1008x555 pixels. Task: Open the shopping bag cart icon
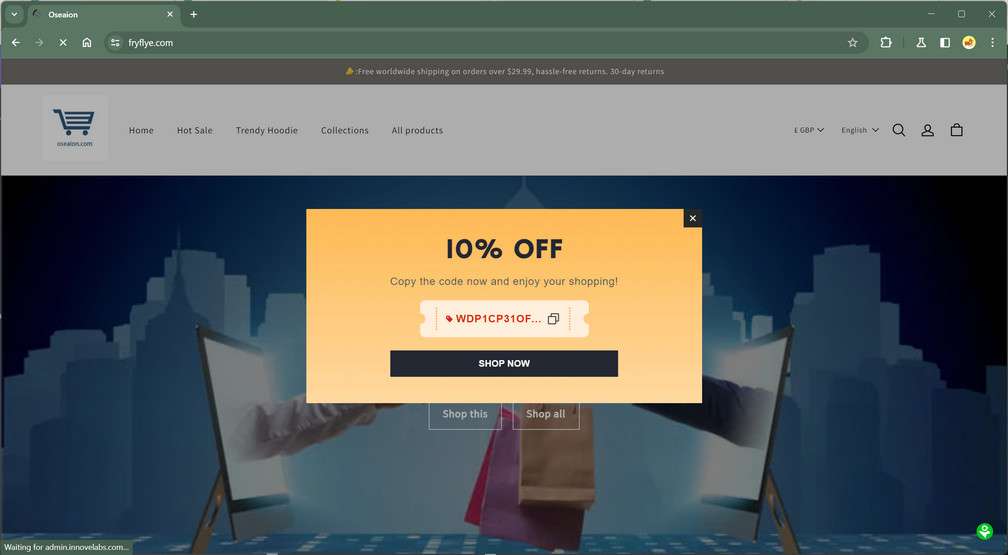957,130
